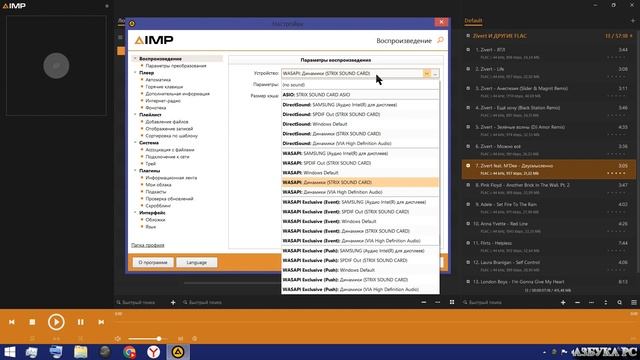Image resolution: width=640 pixels, height=360 pixels.
Task: Stop playback with the square button
Action: tap(32, 322)
